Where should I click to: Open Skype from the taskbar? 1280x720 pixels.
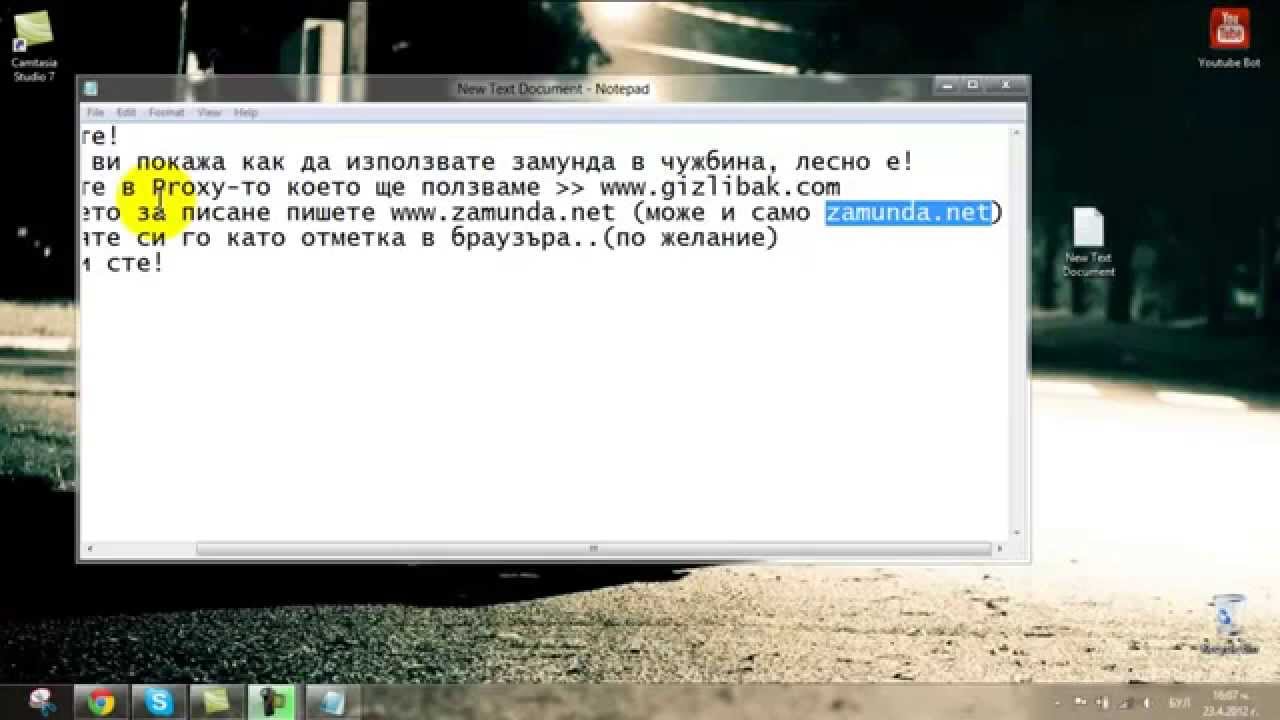point(159,702)
